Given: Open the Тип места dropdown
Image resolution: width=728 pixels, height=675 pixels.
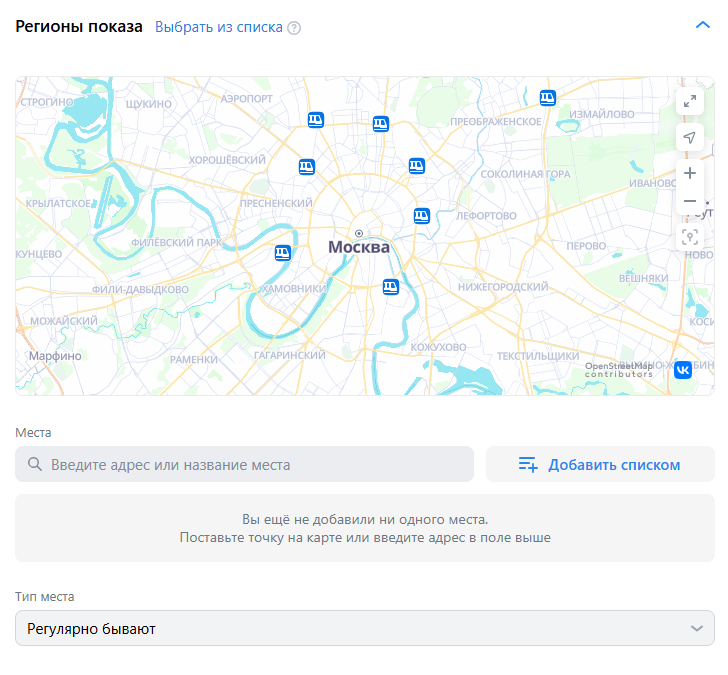Looking at the screenshot, I should [x=364, y=628].
